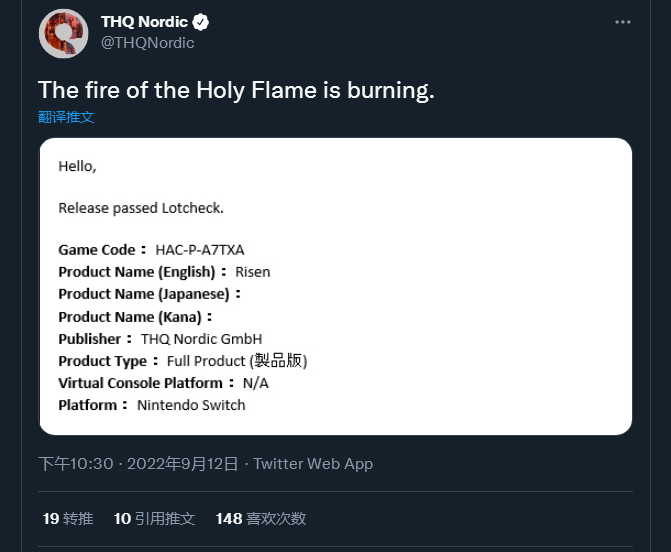
Task: Click the THQ Nordic profile avatar
Action: 63,33
